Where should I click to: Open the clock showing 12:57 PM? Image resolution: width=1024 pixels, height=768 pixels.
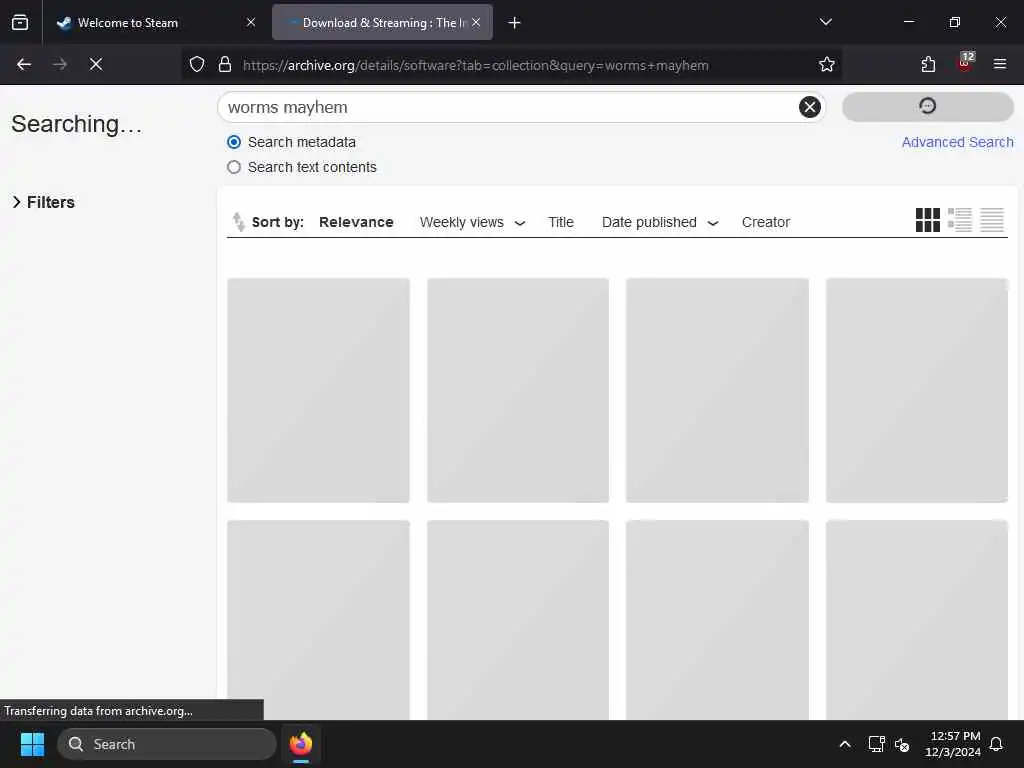click(953, 744)
